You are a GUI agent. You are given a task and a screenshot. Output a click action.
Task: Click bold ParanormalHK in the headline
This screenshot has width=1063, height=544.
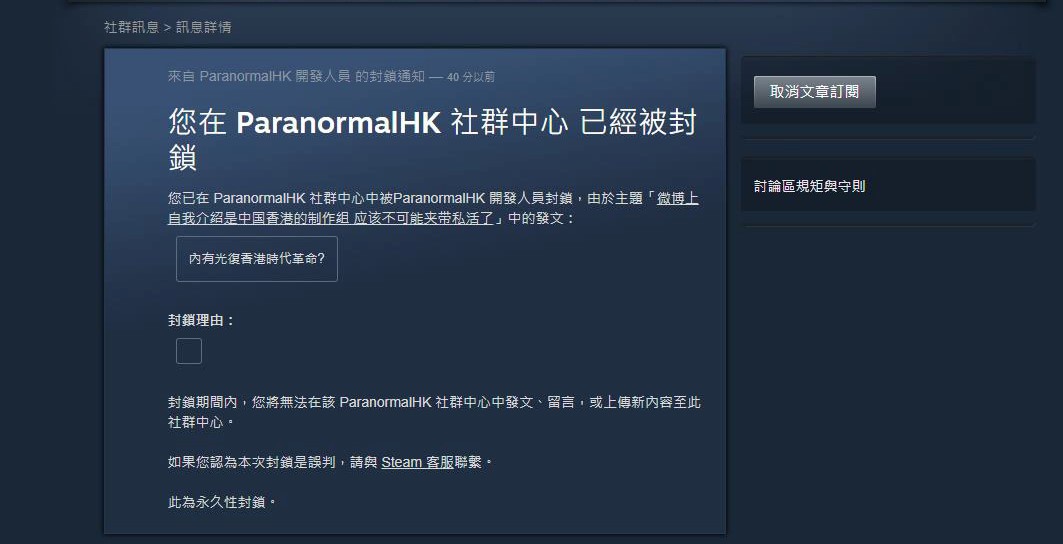click(339, 123)
